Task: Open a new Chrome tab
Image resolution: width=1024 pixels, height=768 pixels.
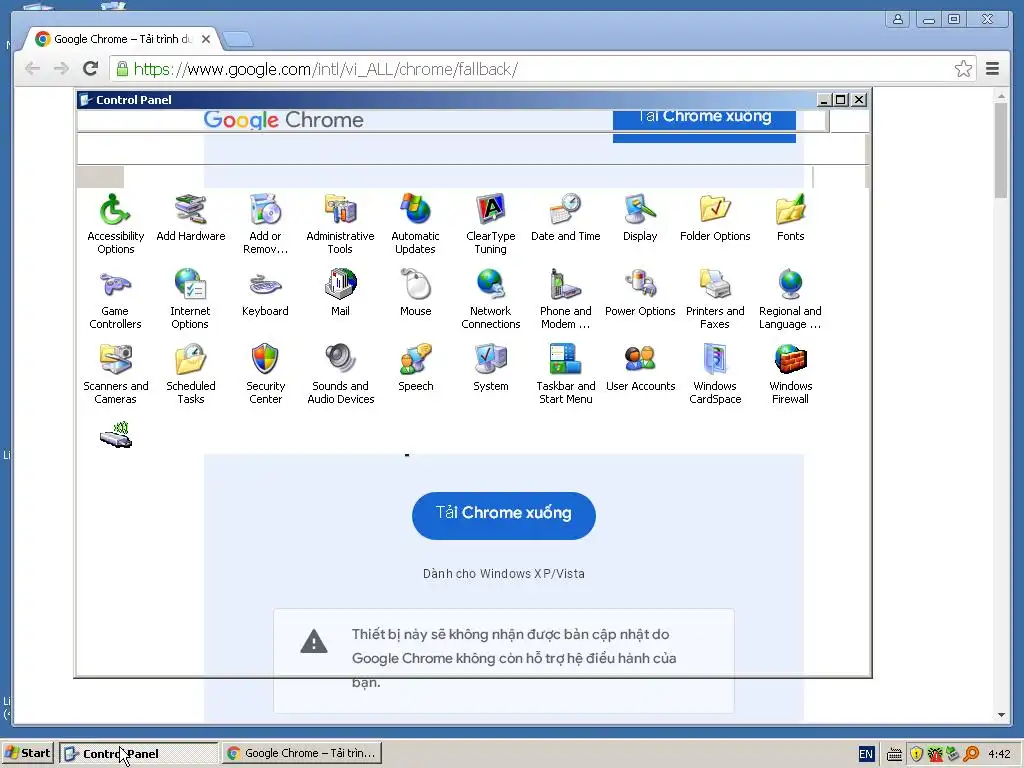Action: (238, 40)
